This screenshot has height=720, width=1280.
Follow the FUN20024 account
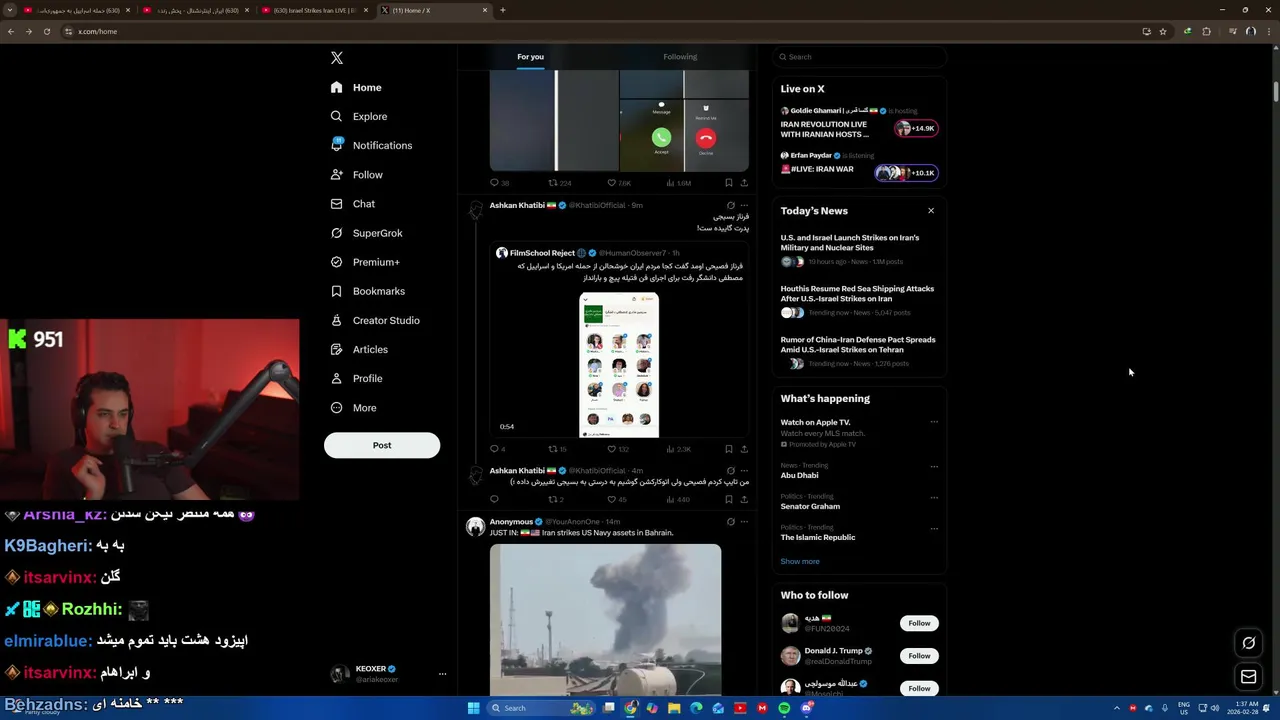pyautogui.click(x=919, y=623)
